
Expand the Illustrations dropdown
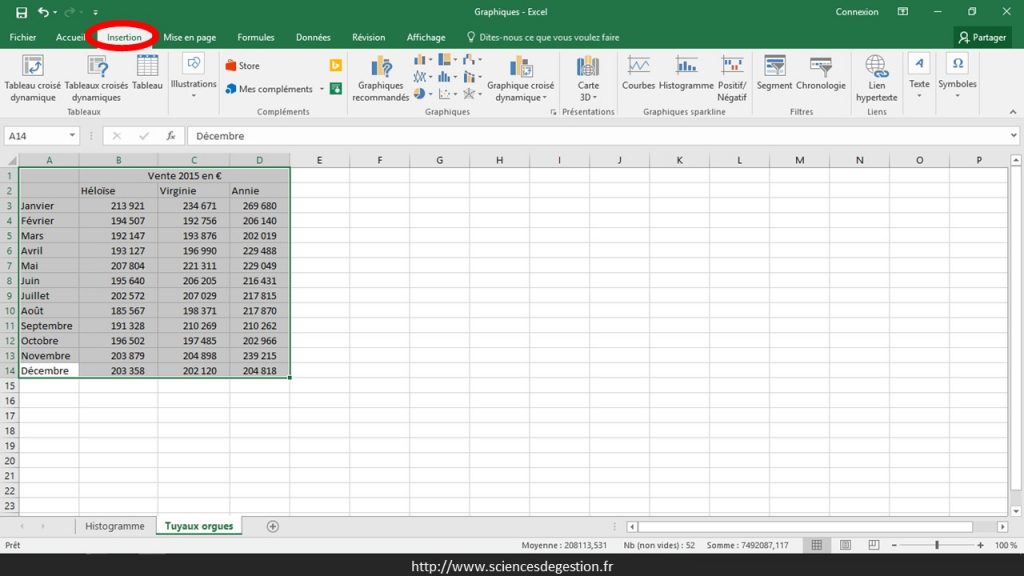click(193, 75)
